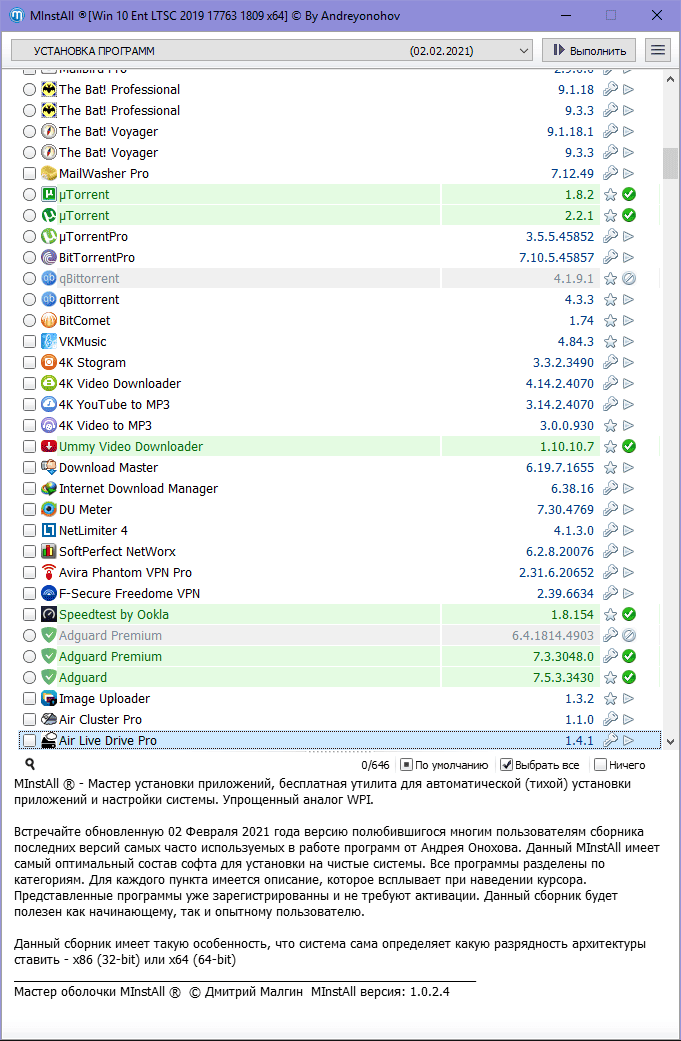Click the 'F-Secure Freedome VPN' entry

coord(129,594)
